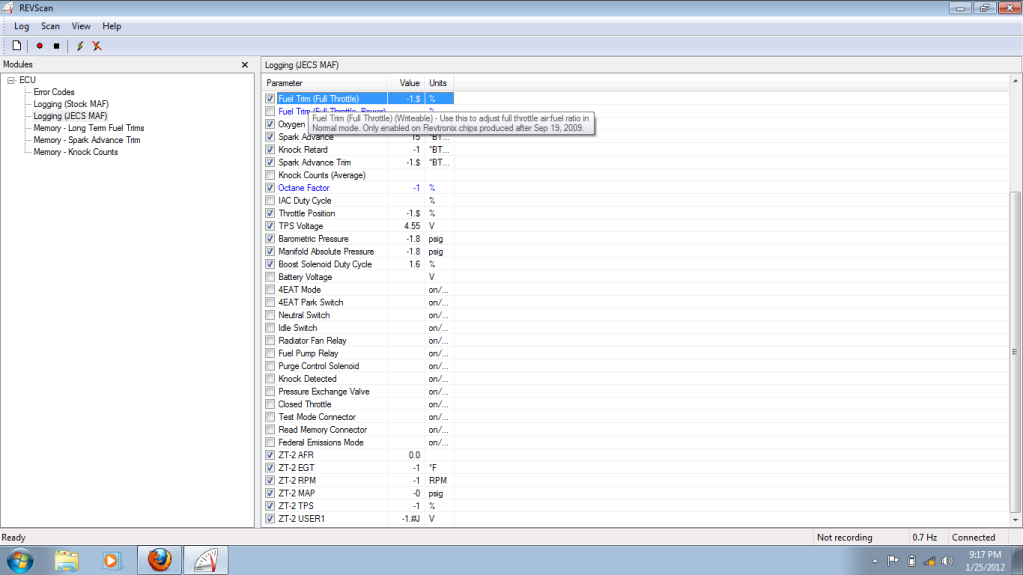The height and width of the screenshot is (575, 1023).
Task: Collapse the ECU tree node
Action: click(x=11, y=80)
